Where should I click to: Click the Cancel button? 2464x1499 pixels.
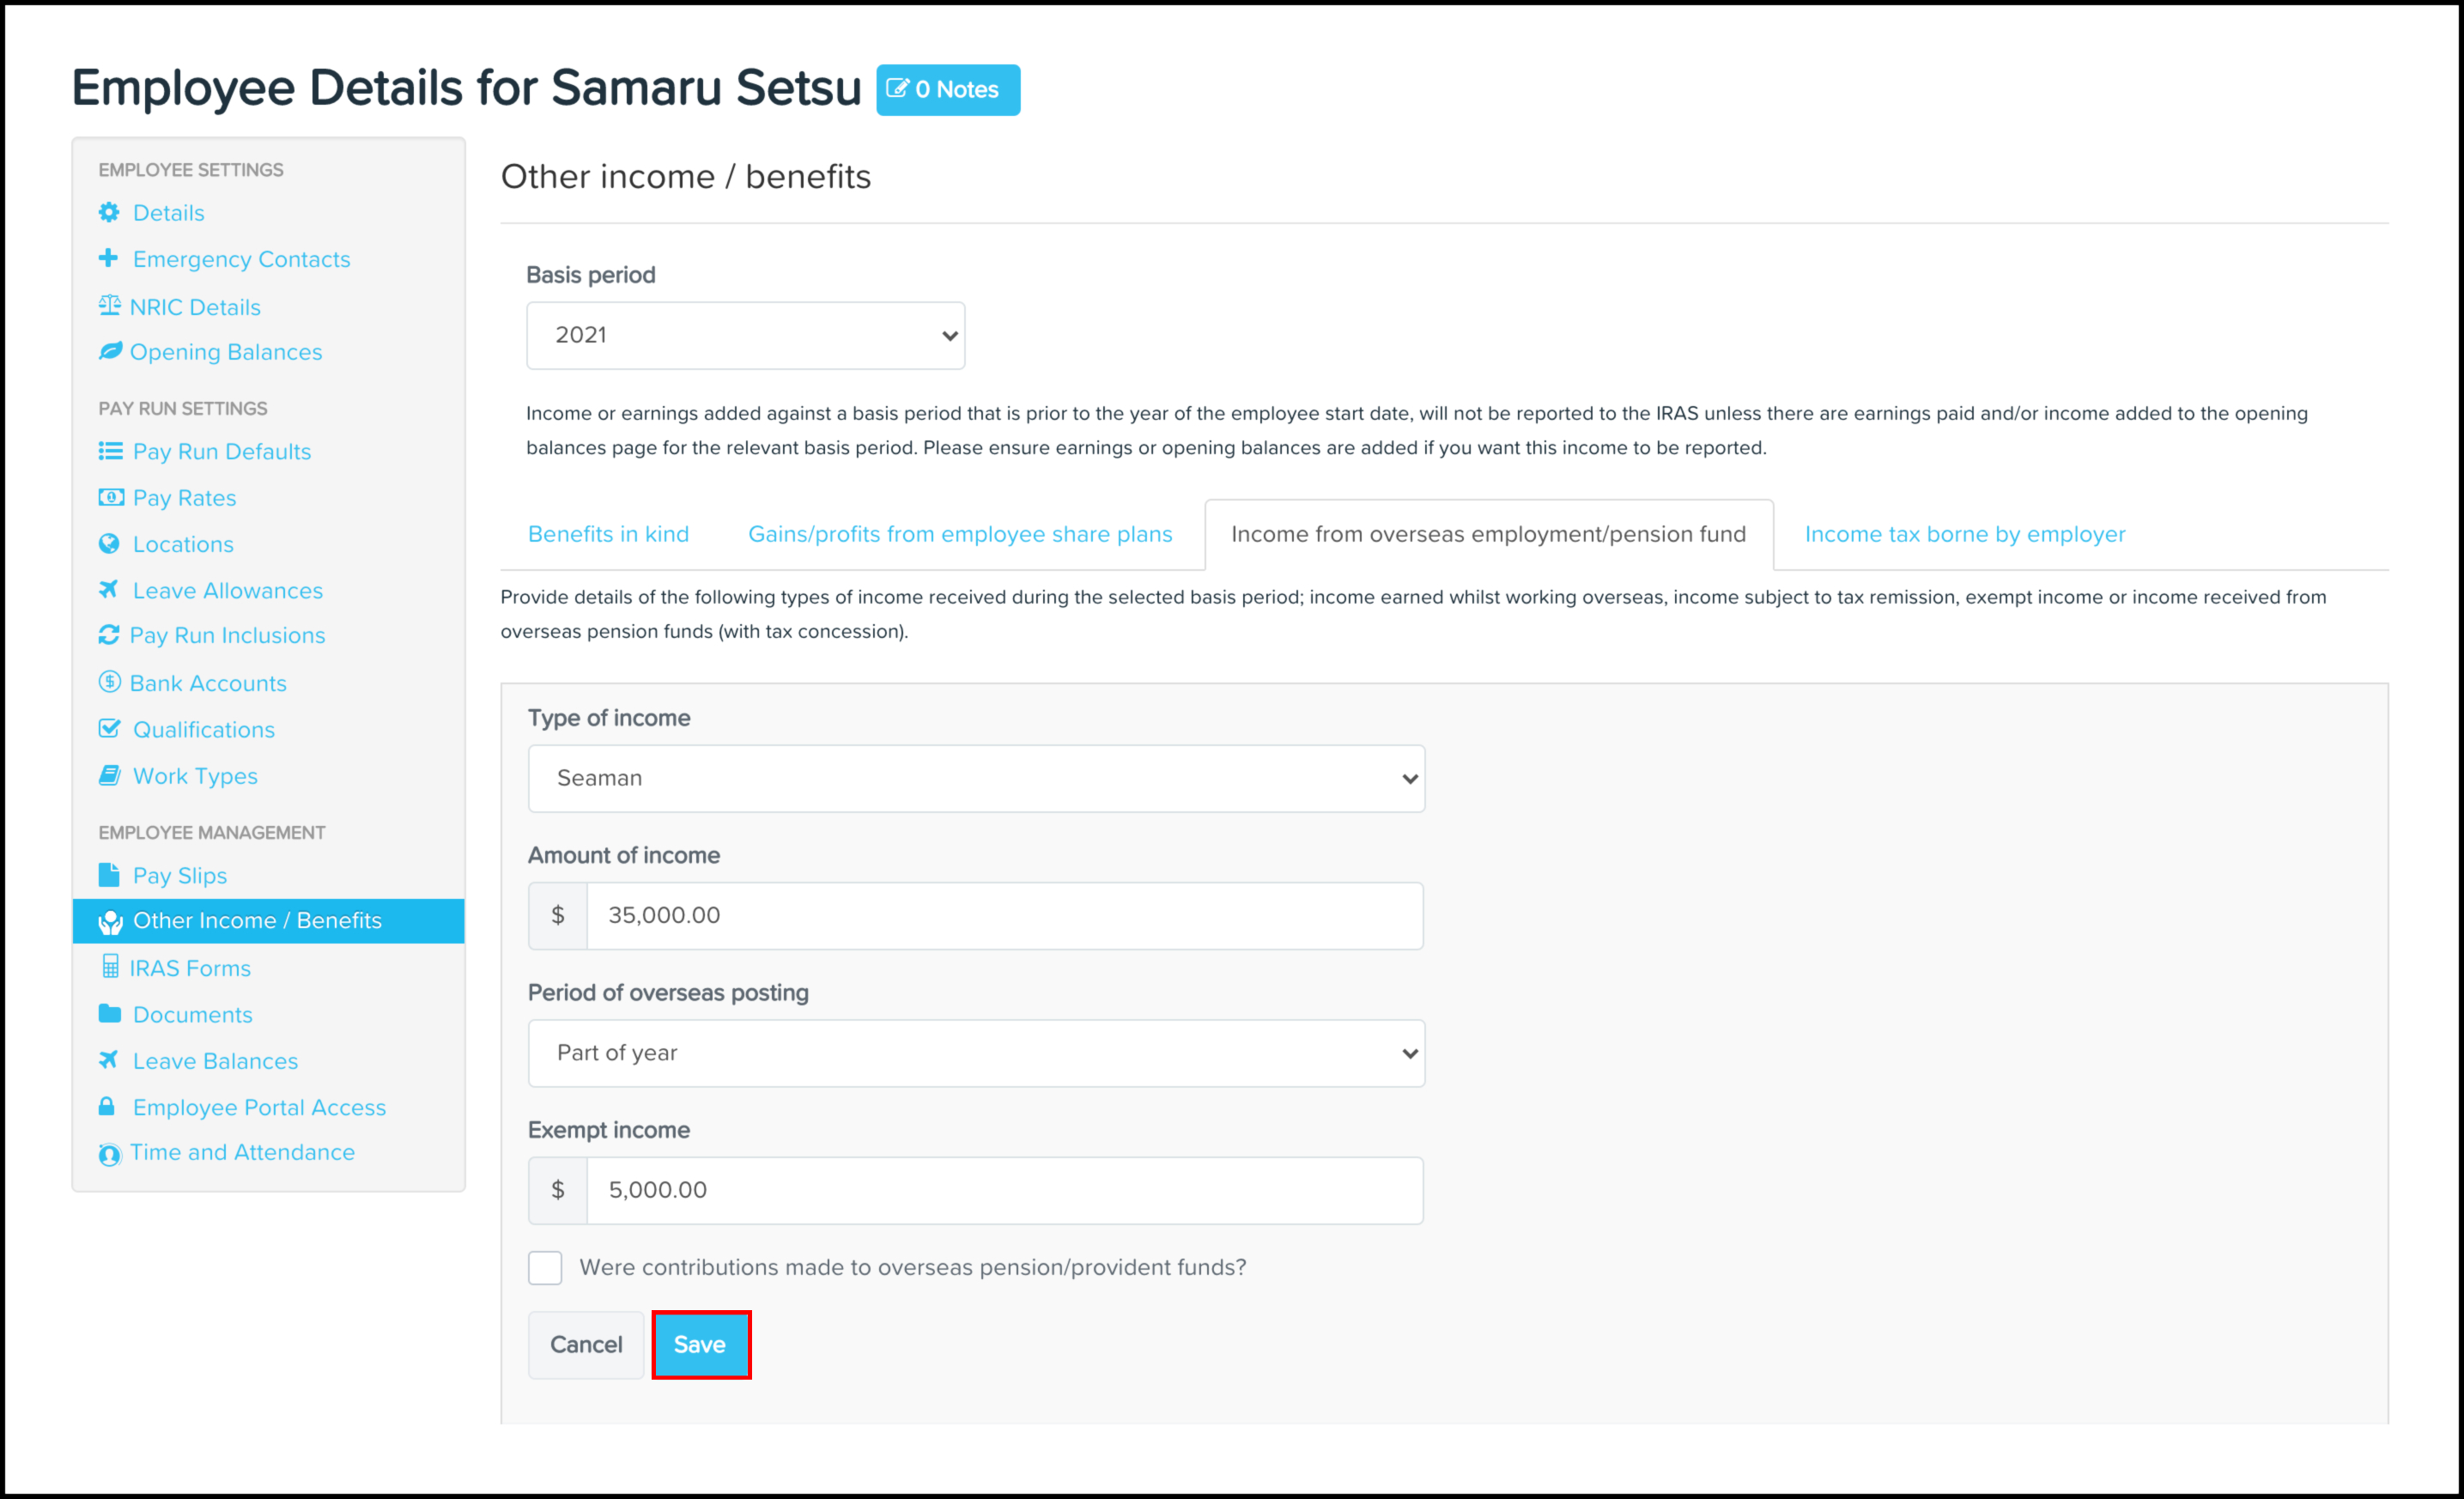point(586,1344)
